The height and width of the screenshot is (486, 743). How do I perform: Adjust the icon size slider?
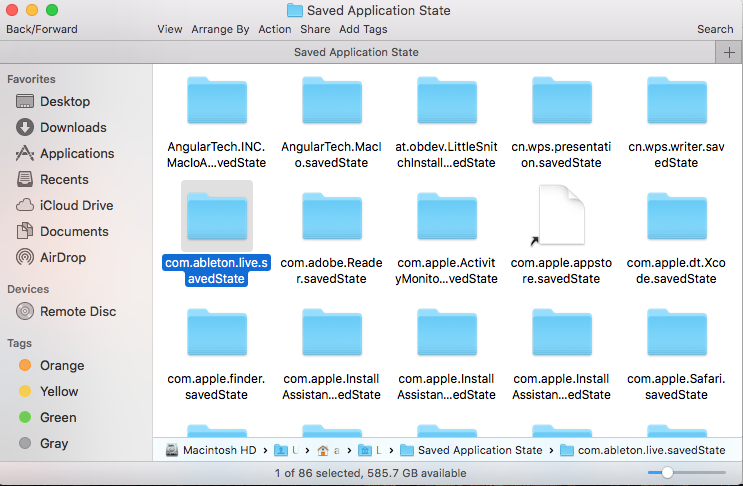coord(667,471)
